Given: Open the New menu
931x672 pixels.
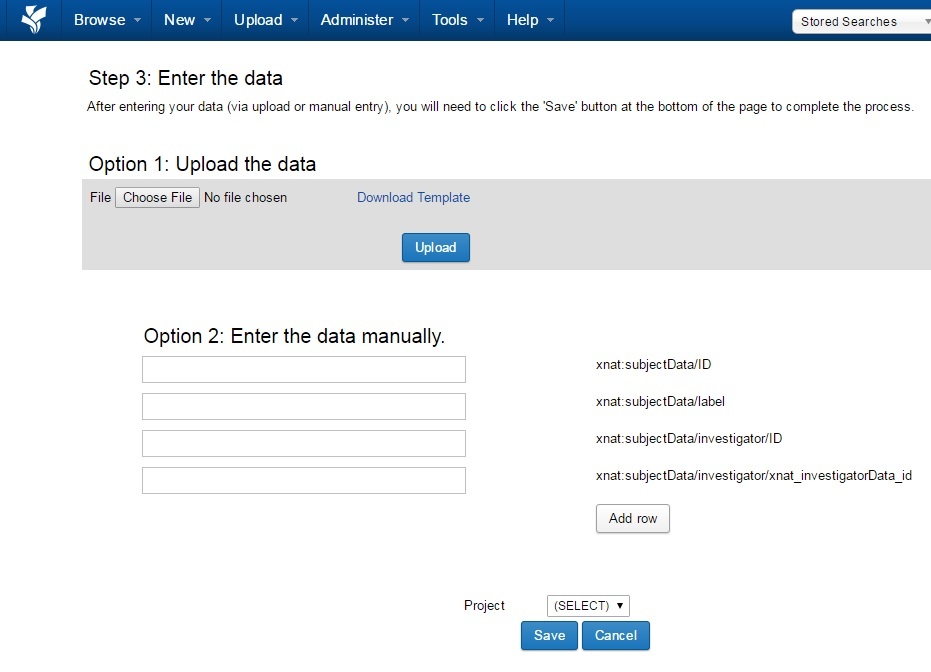Looking at the screenshot, I should tap(180, 19).
